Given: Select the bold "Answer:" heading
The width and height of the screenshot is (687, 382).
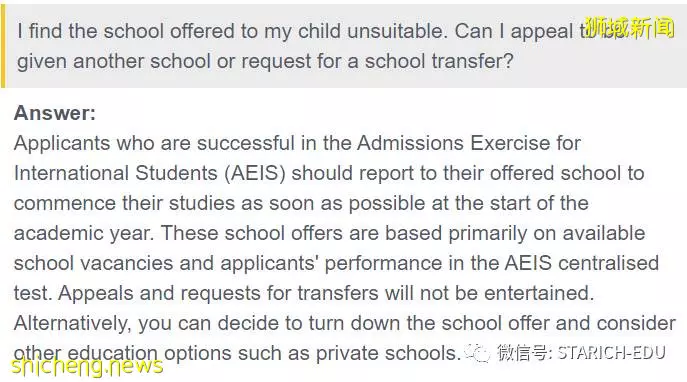Looking at the screenshot, I should pos(55,113).
